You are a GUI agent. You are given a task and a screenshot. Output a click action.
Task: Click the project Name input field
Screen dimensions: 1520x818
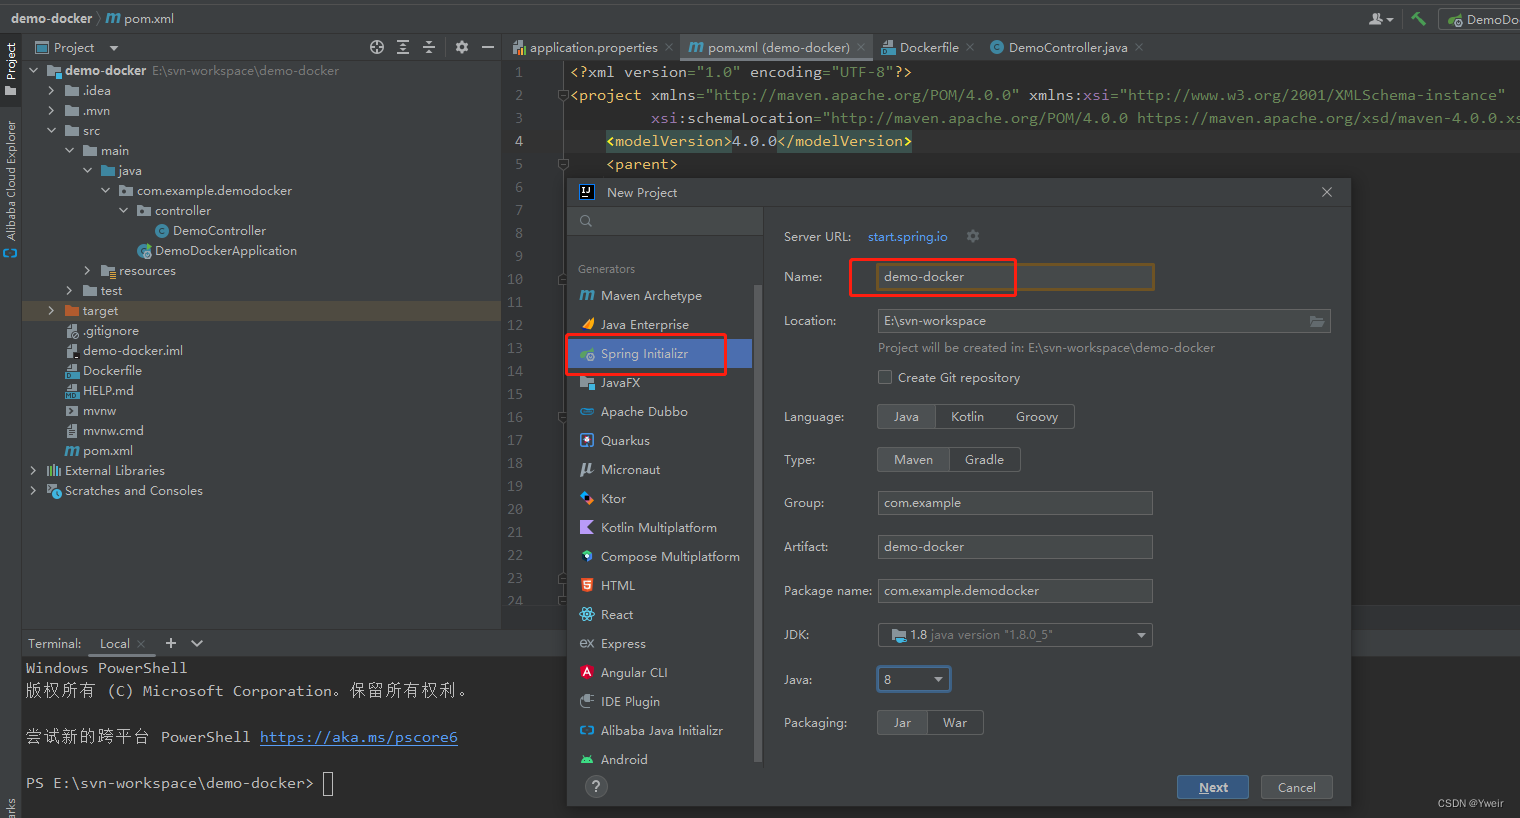1015,277
